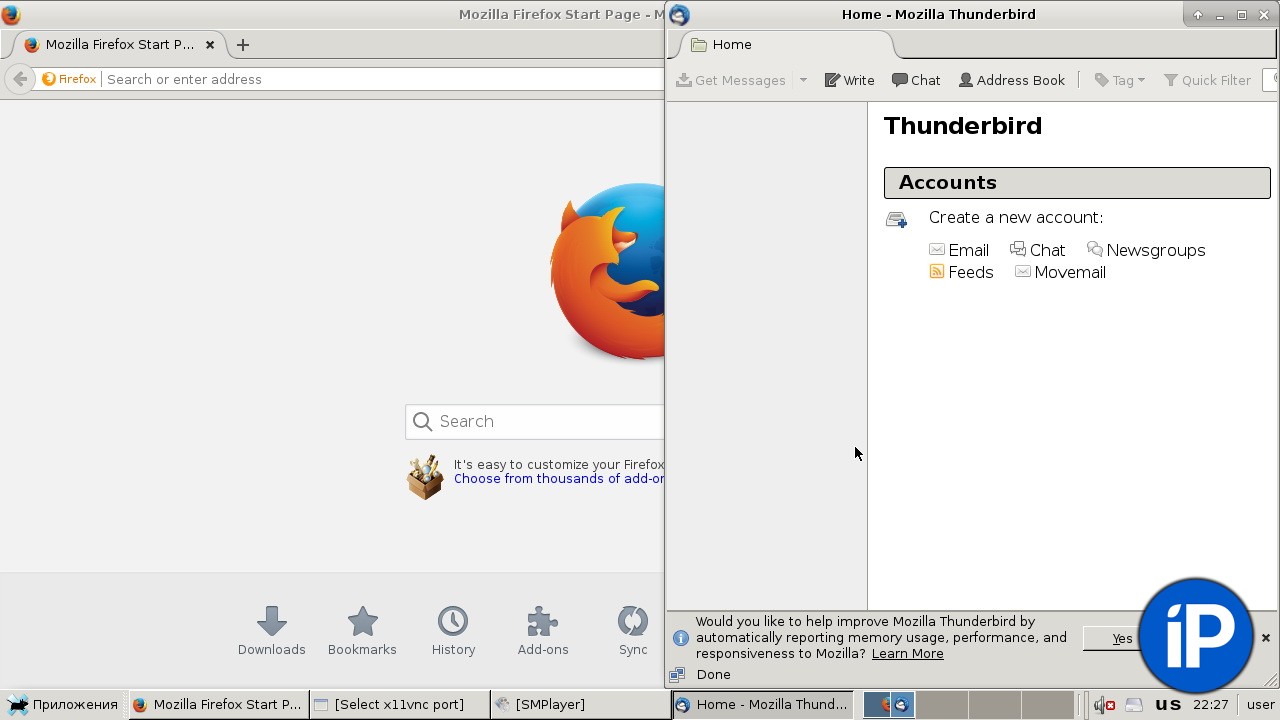Open Downloads from Firefox start page

272,631
